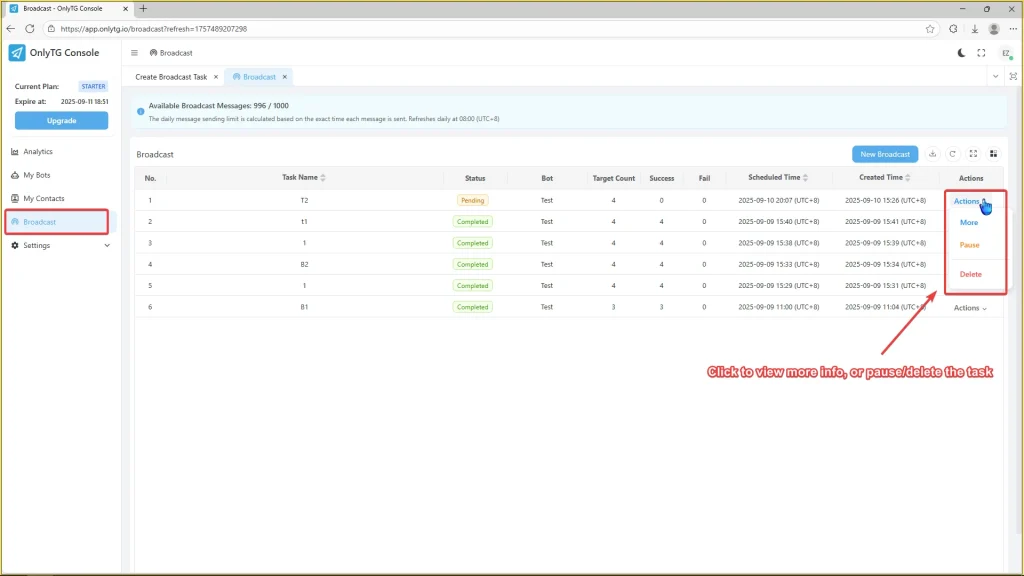1024x576 pixels.
Task: Click the Upgrade button
Action: pyautogui.click(x=61, y=121)
